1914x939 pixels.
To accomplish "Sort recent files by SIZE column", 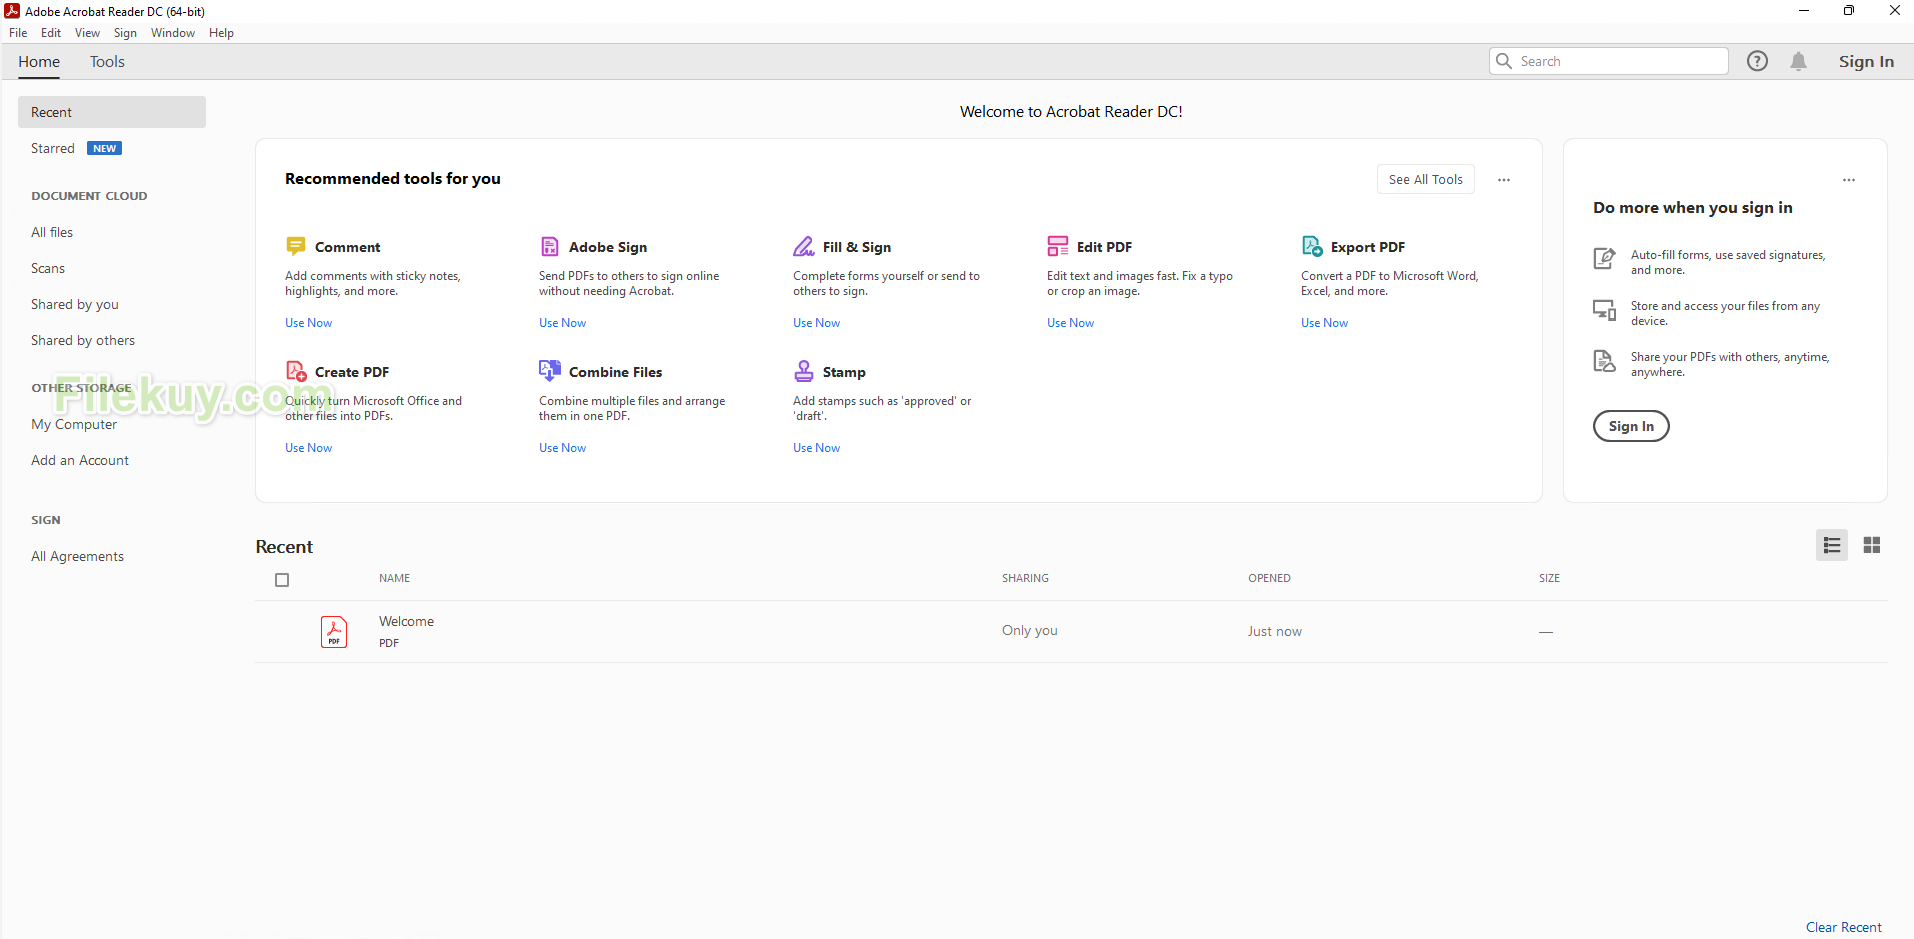I will coord(1549,578).
